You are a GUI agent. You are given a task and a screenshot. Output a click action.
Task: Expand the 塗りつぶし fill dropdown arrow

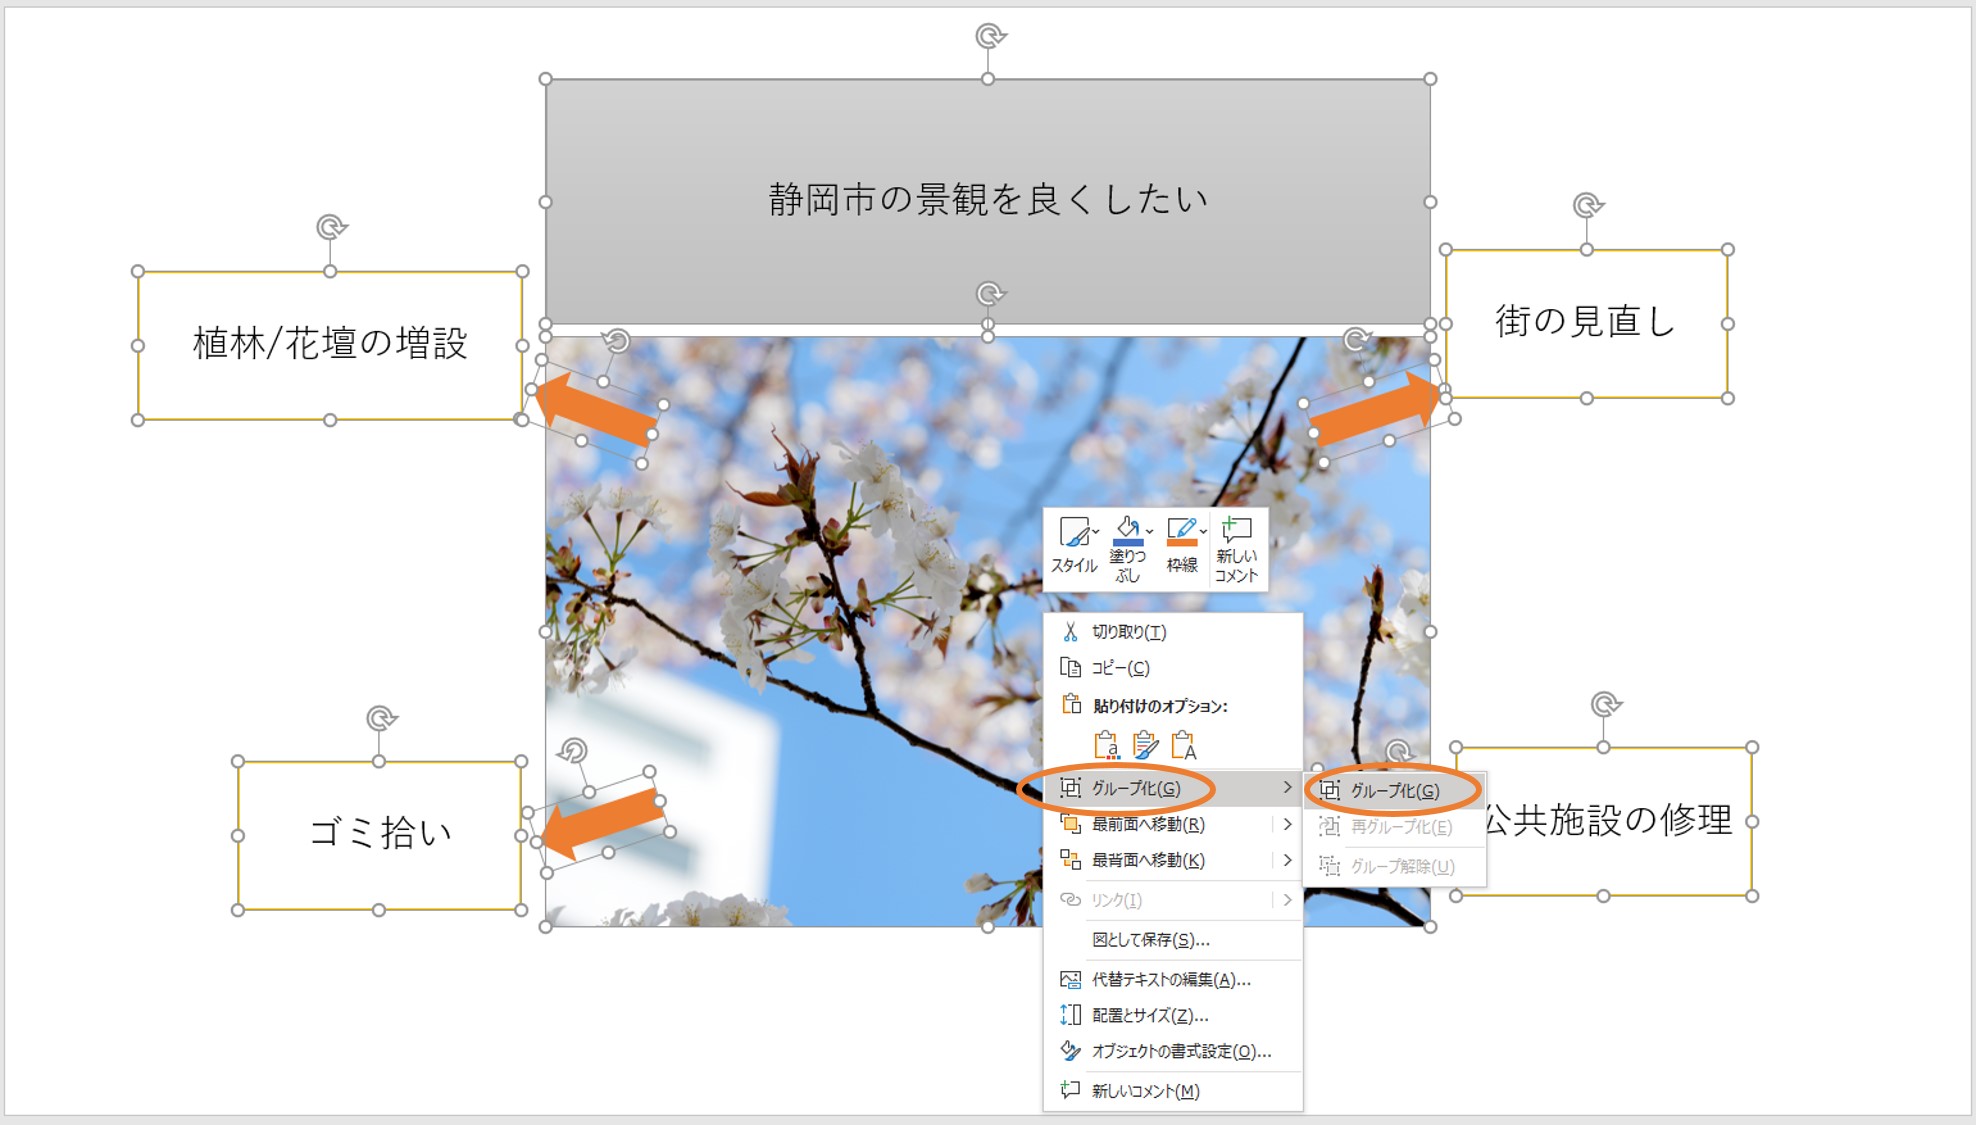(x=1150, y=532)
